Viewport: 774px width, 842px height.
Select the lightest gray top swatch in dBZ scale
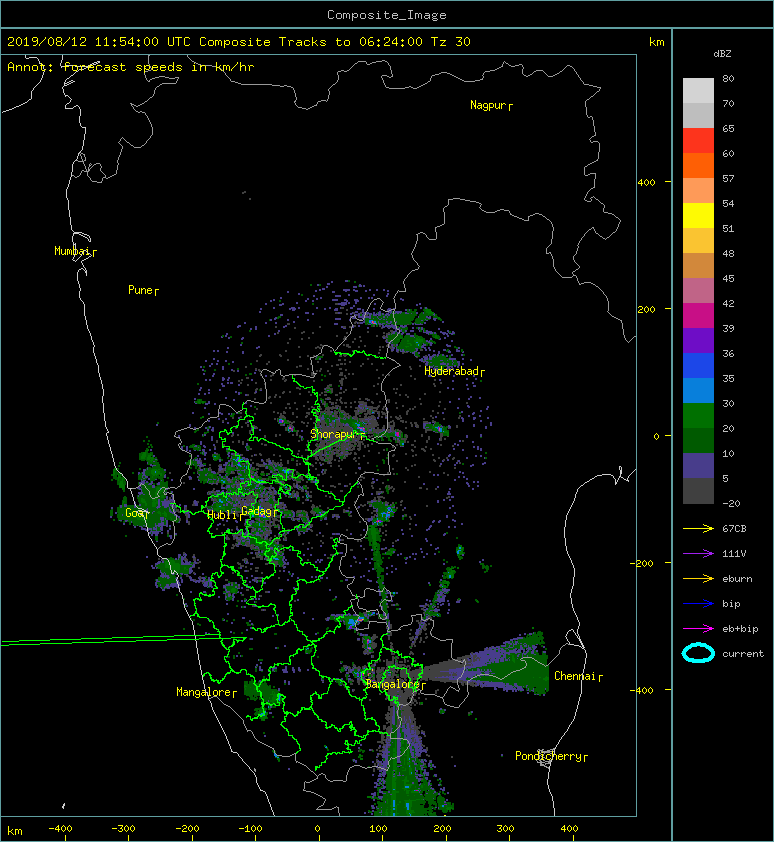[698, 90]
